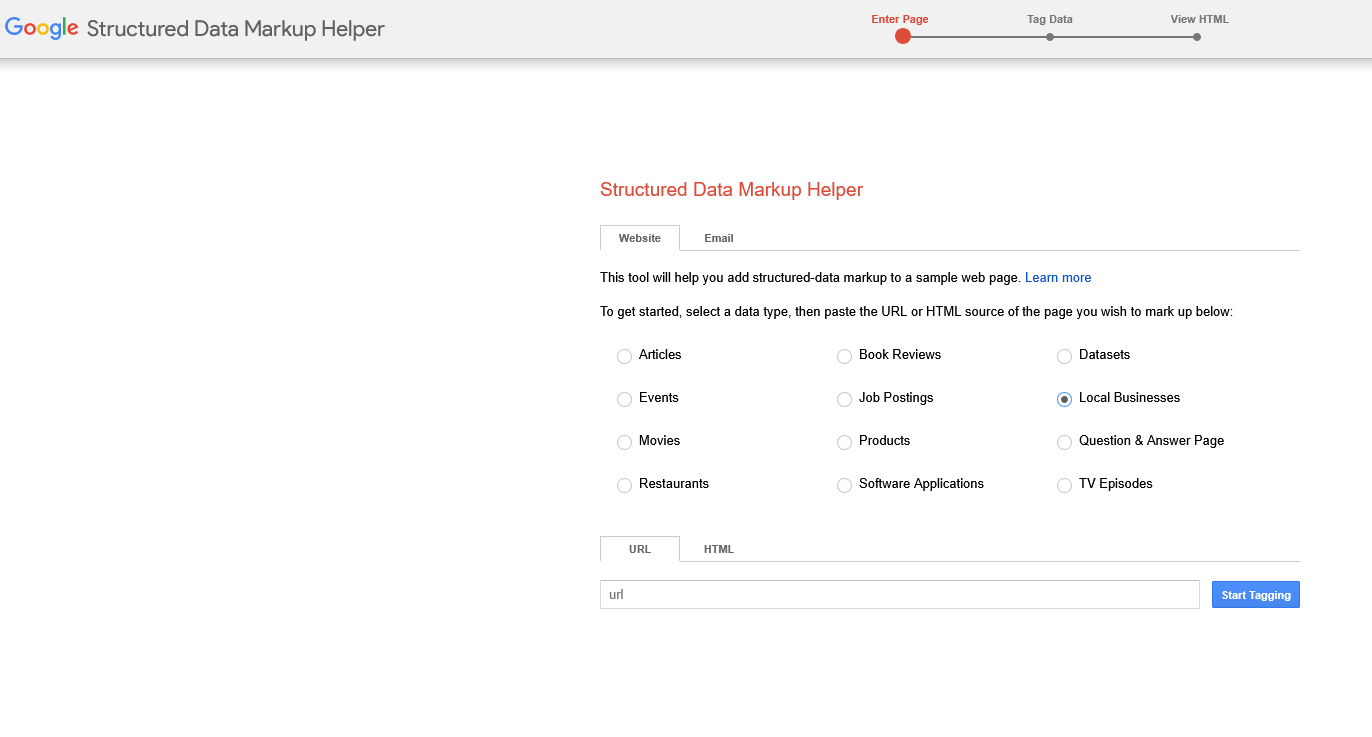
Task: Click the Local Businesses radio button
Action: click(x=1064, y=399)
